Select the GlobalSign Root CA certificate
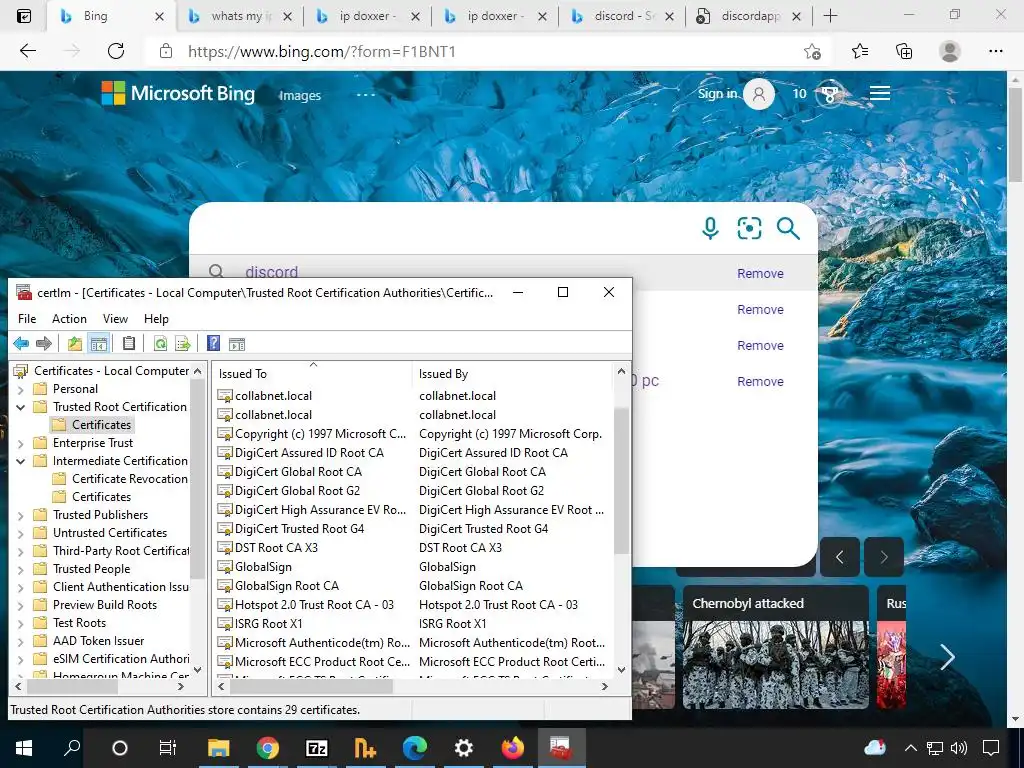1024x768 pixels. pyautogui.click(x=287, y=586)
